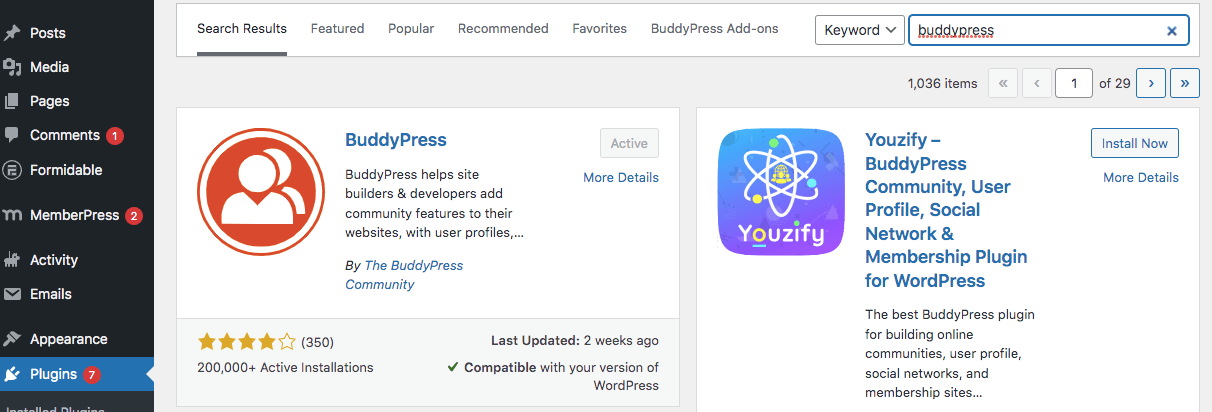Switch to the Recommended tab
This screenshot has width=1212, height=412.
click(x=503, y=28)
